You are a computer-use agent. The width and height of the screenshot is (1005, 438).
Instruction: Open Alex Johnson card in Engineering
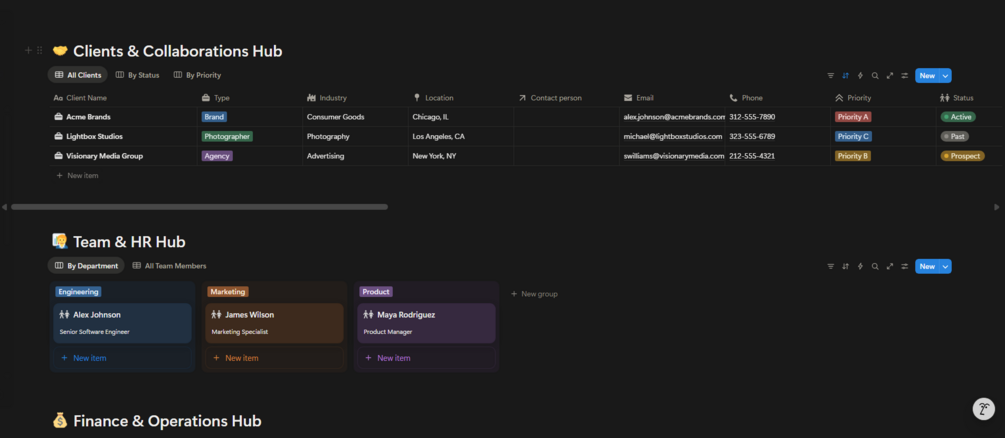122,322
